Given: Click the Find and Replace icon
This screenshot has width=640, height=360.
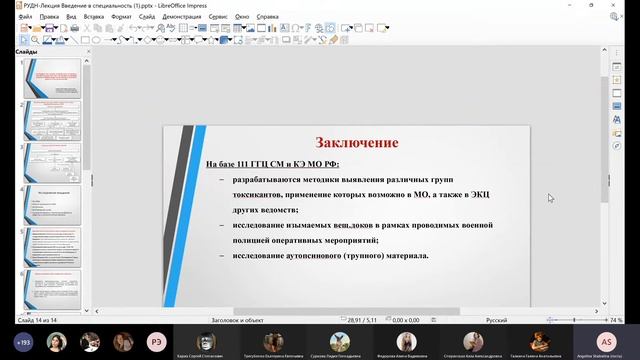Looking at the screenshot, I should [x=161, y=28].
